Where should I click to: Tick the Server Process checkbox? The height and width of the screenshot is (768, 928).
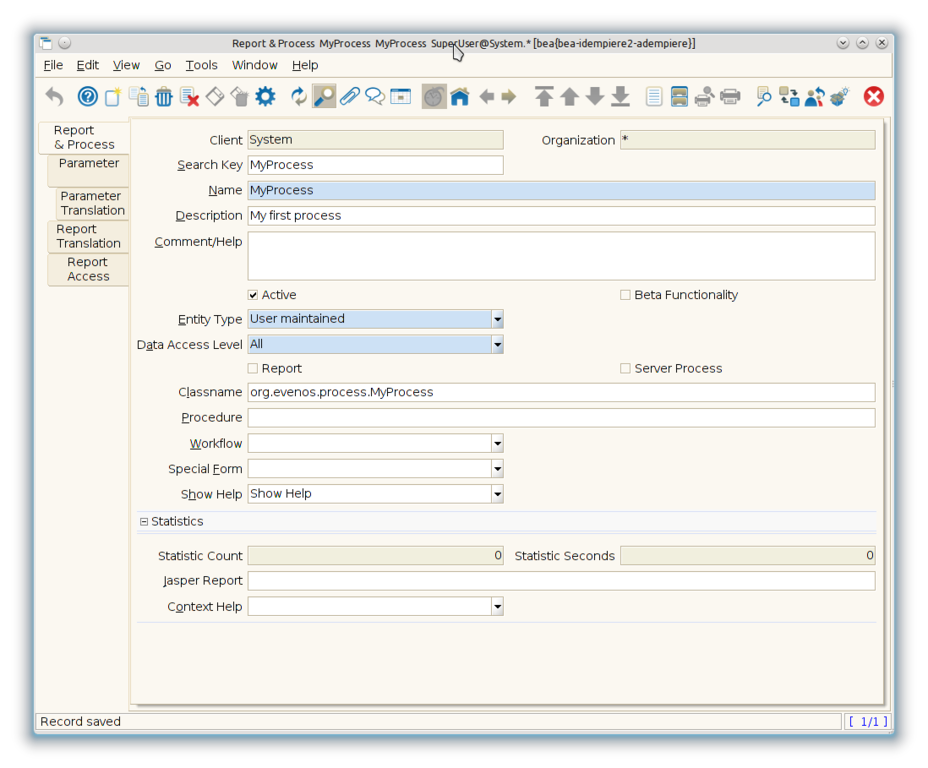(625, 368)
